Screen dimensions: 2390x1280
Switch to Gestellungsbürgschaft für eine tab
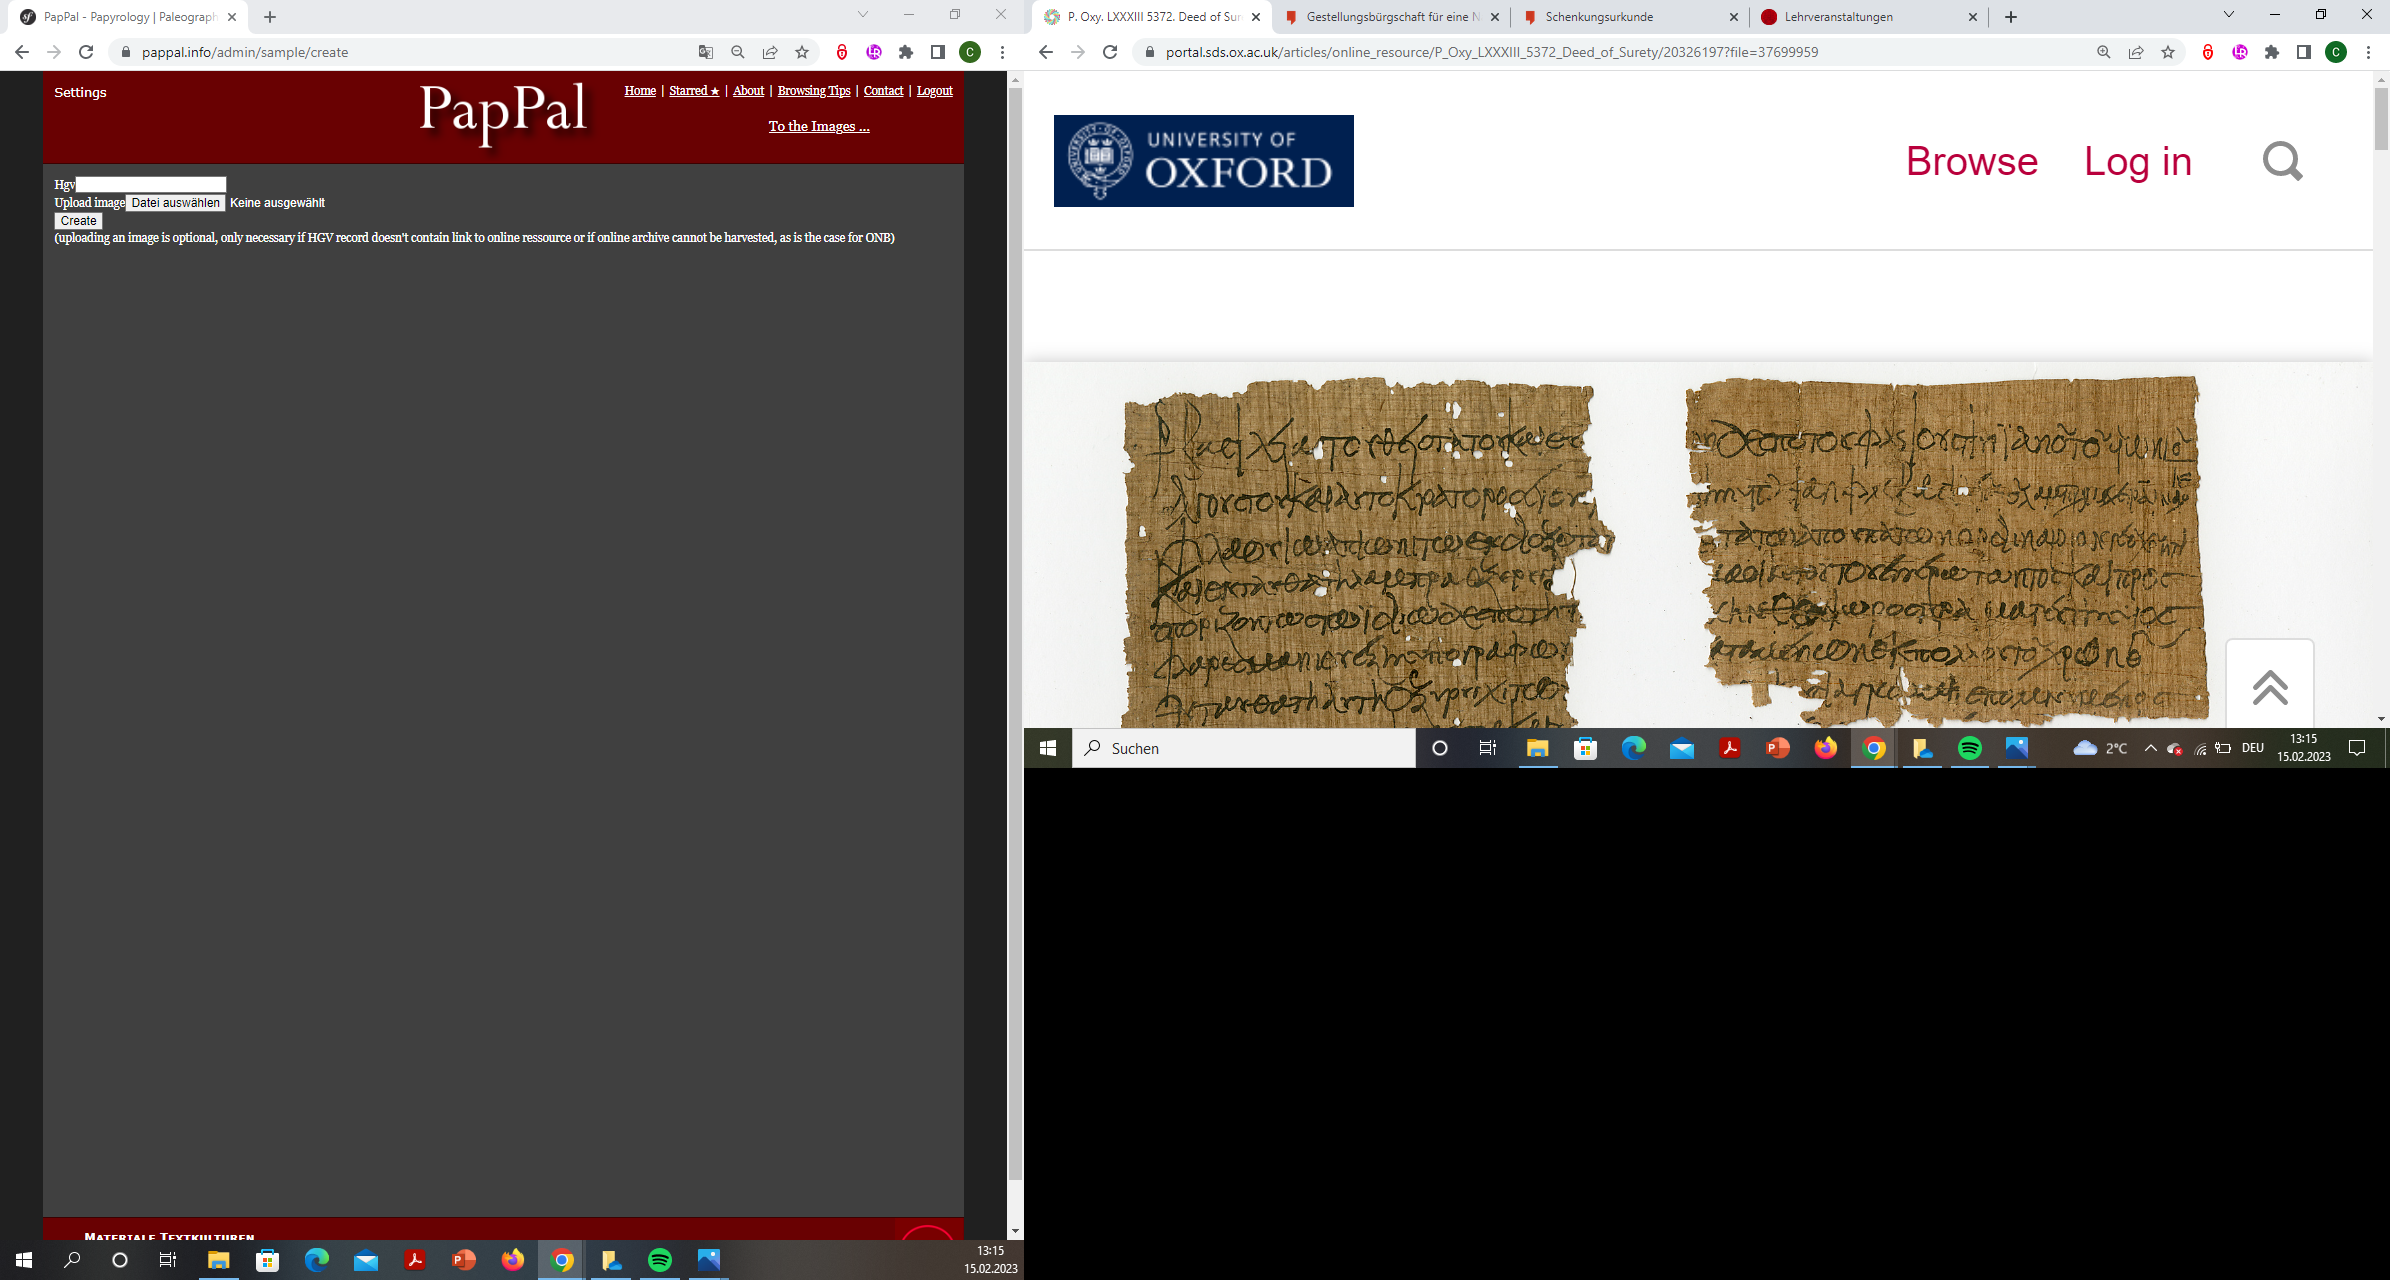click(x=1392, y=17)
